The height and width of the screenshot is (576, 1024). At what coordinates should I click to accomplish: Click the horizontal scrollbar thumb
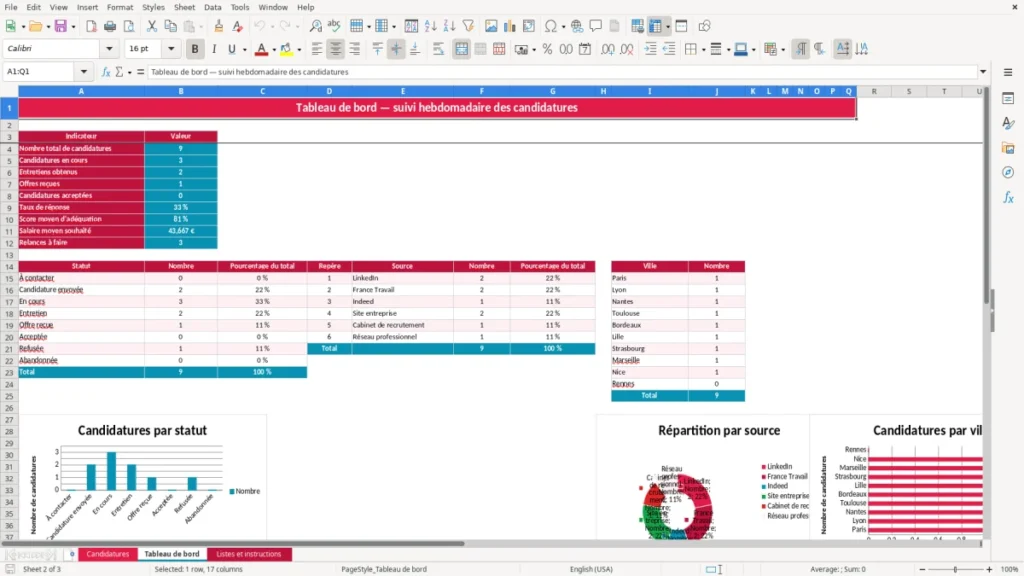click(x=232, y=543)
